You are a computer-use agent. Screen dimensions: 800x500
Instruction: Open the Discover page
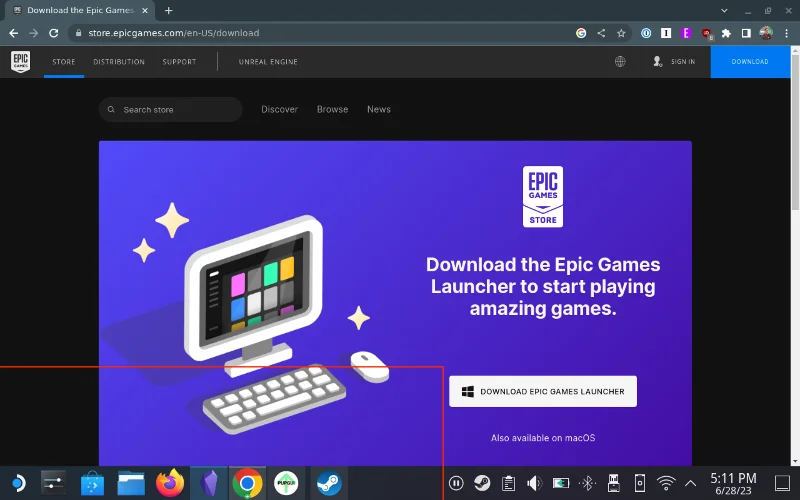pyautogui.click(x=280, y=109)
